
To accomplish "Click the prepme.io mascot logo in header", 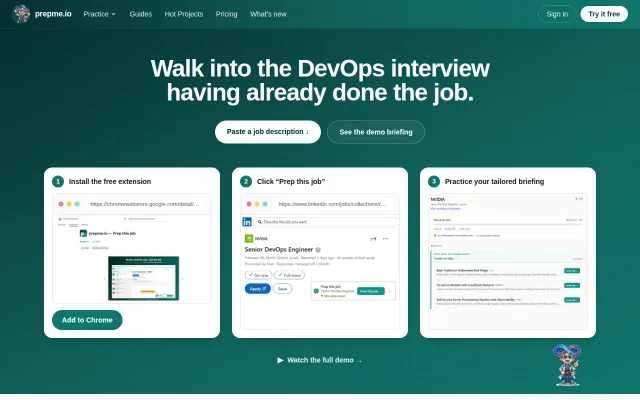I will (21, 14).
